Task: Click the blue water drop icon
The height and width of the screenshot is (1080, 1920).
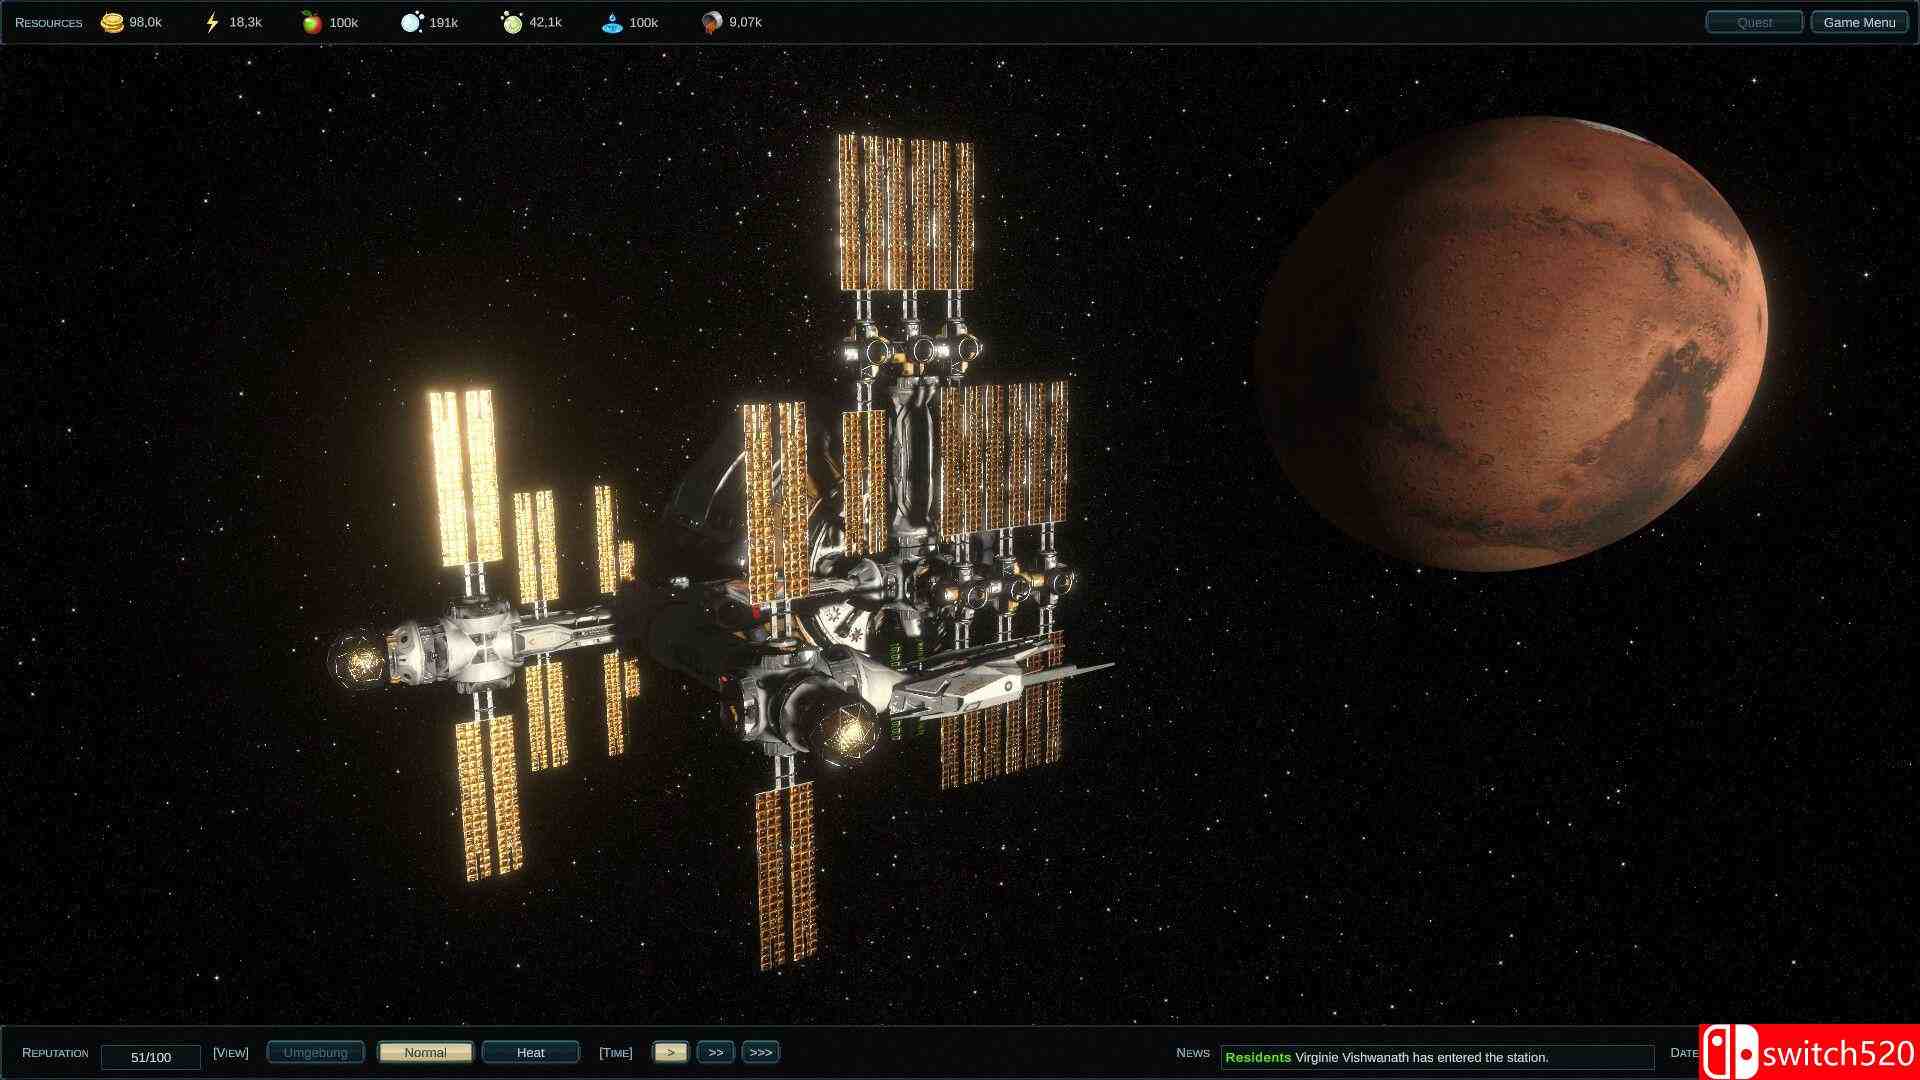Action: coord(612,22)
